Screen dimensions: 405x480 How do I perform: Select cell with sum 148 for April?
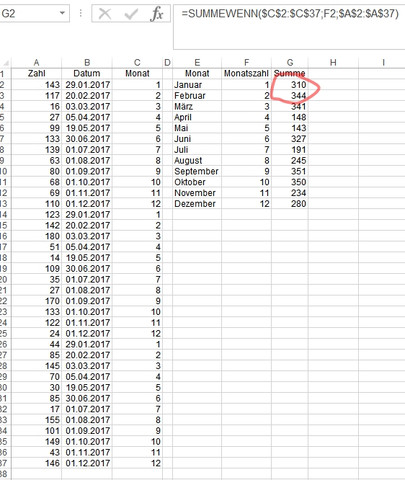coord(290,117)
